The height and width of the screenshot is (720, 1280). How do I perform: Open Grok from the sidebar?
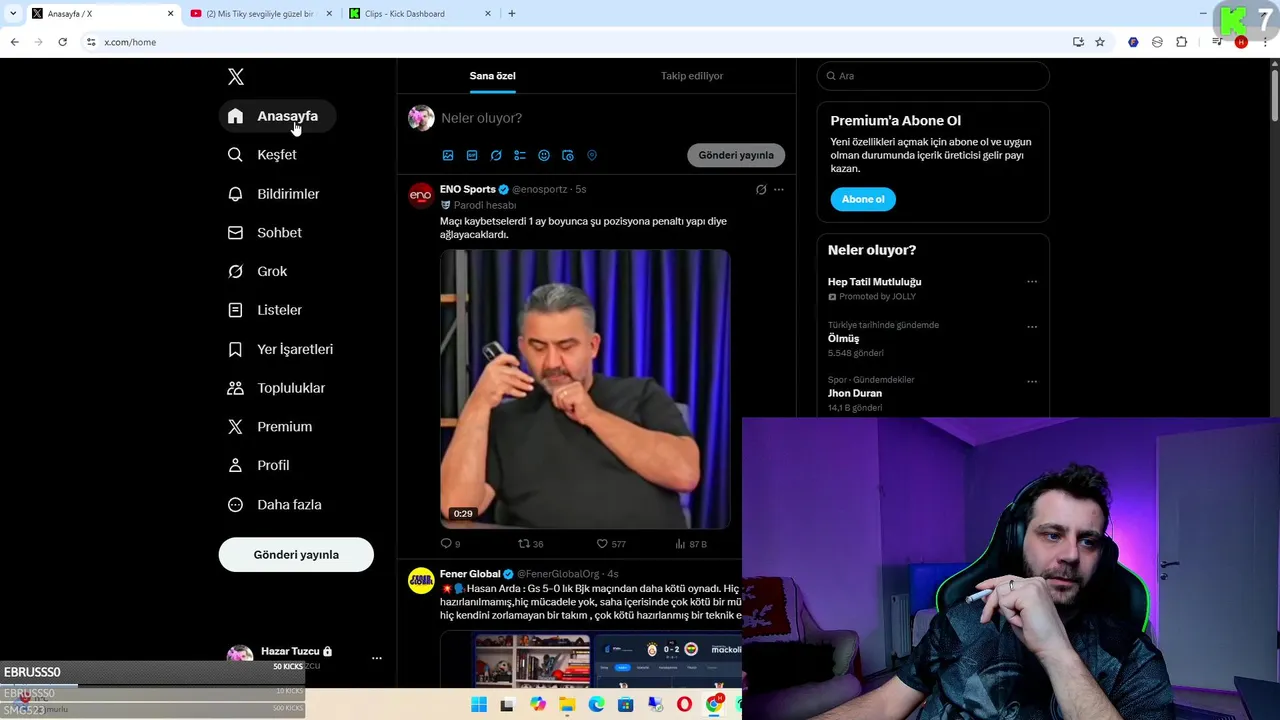(258, 272)
